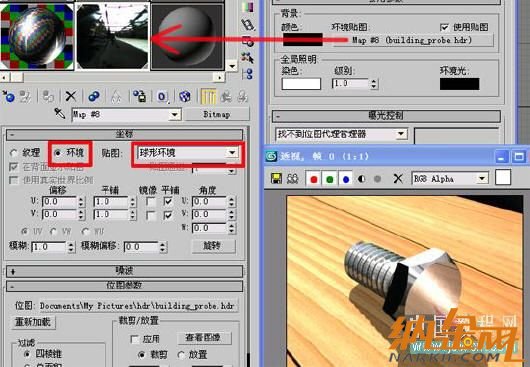Click the 重新加载 reload button
This screenshot has height=367, width=530.
33,322
